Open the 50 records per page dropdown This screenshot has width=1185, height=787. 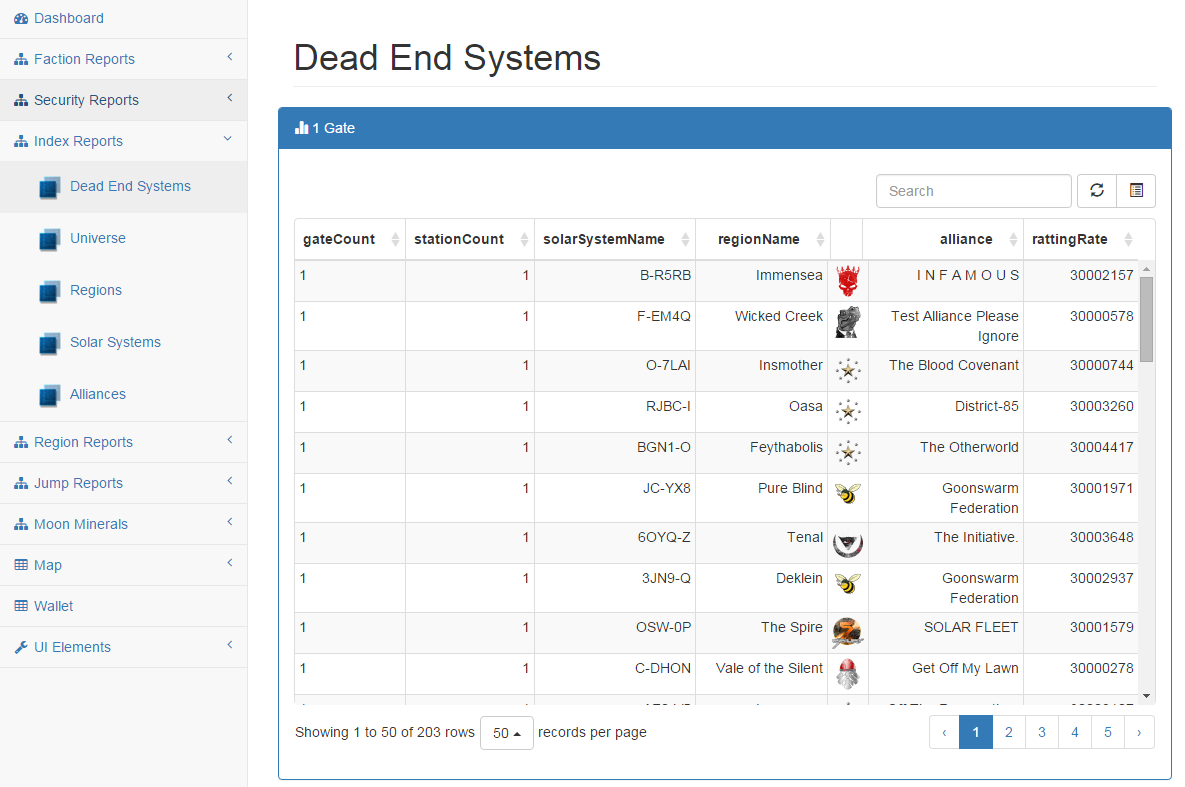pyautogui.click(x=506, y=733)
